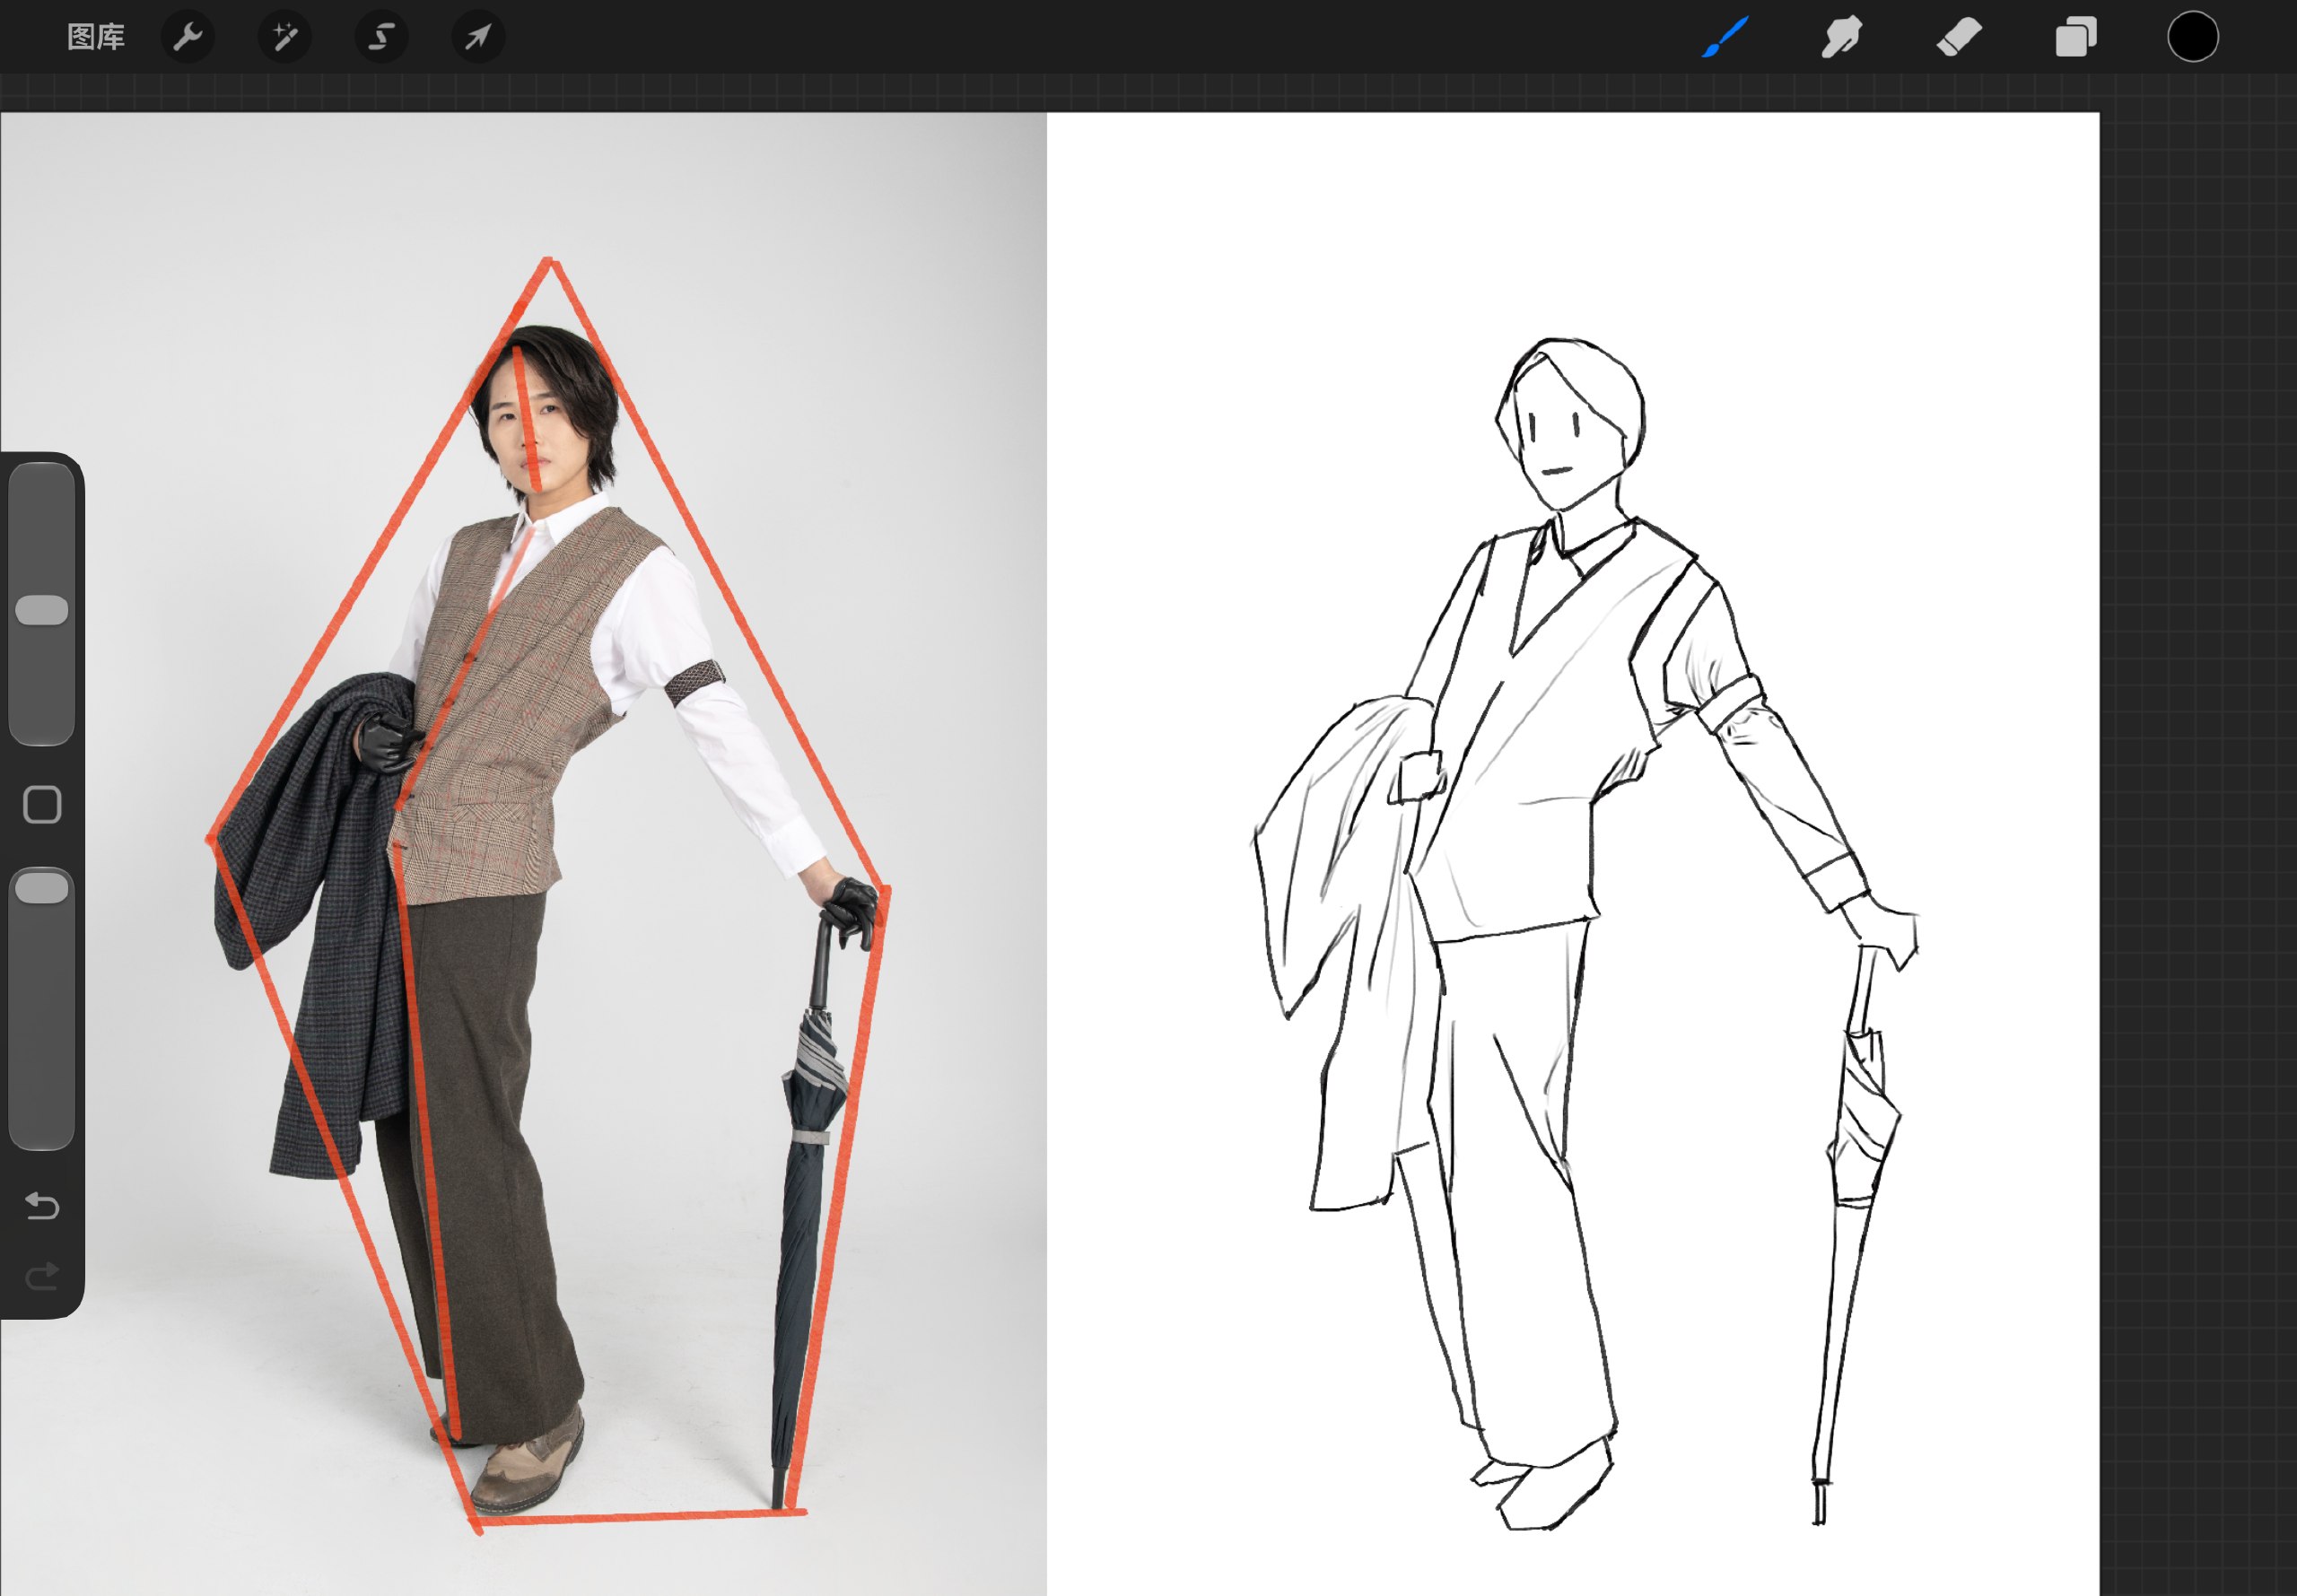Open the Layers panel
2297x1596 pixels.
coord(2076,37)
